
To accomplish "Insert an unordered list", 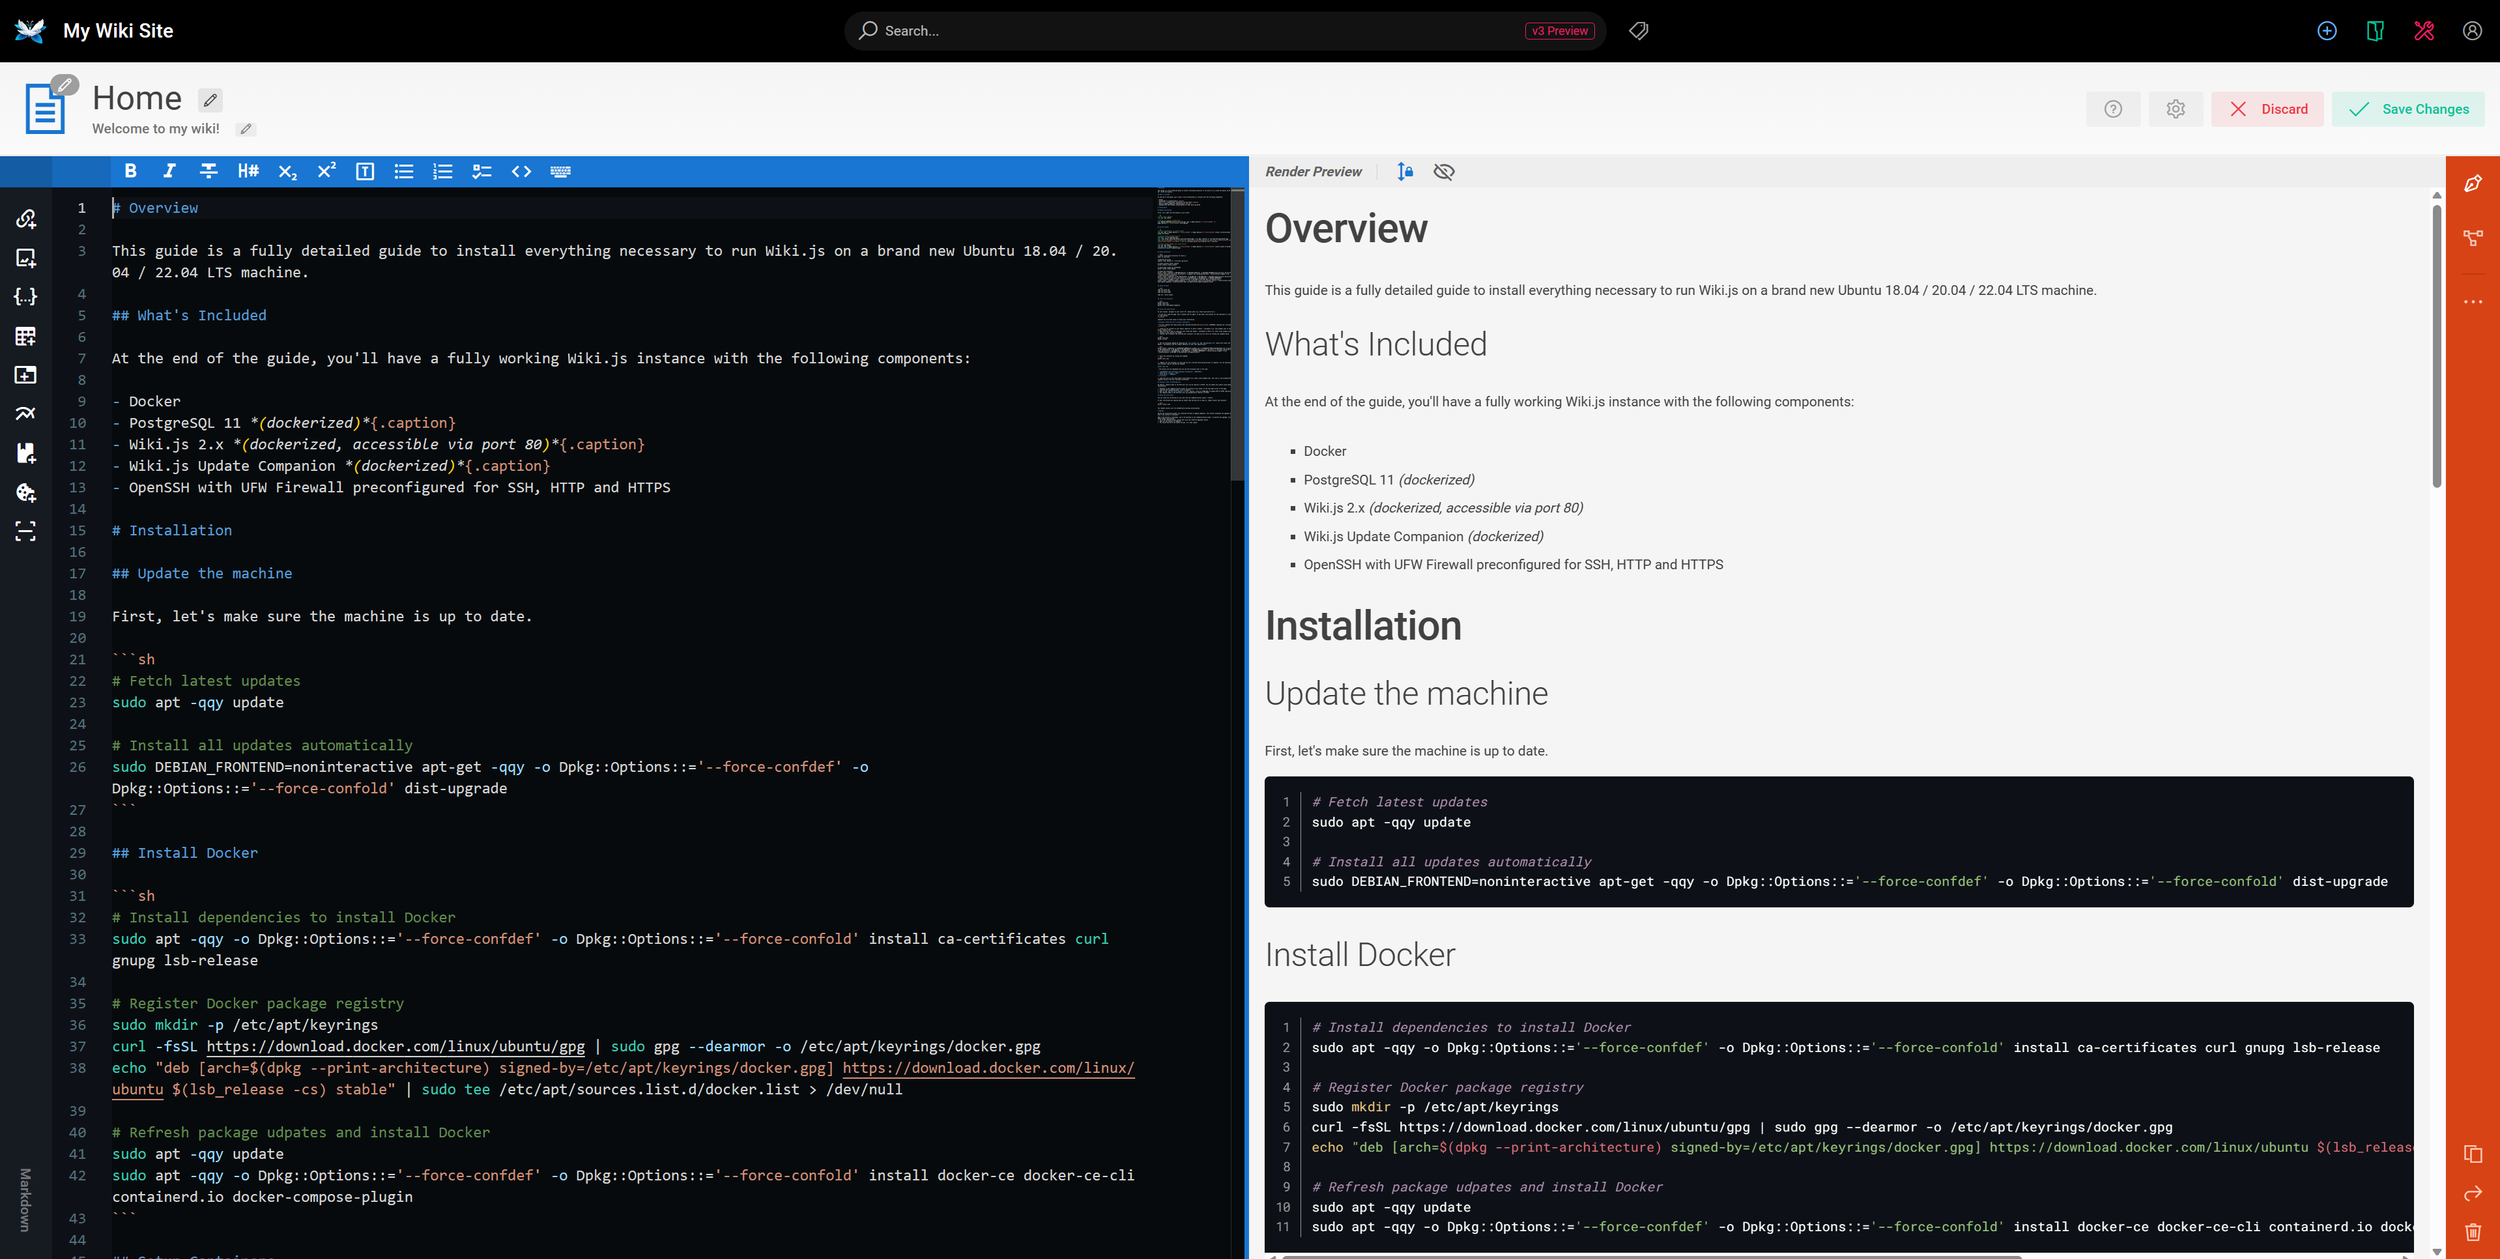I will (403, 171).
